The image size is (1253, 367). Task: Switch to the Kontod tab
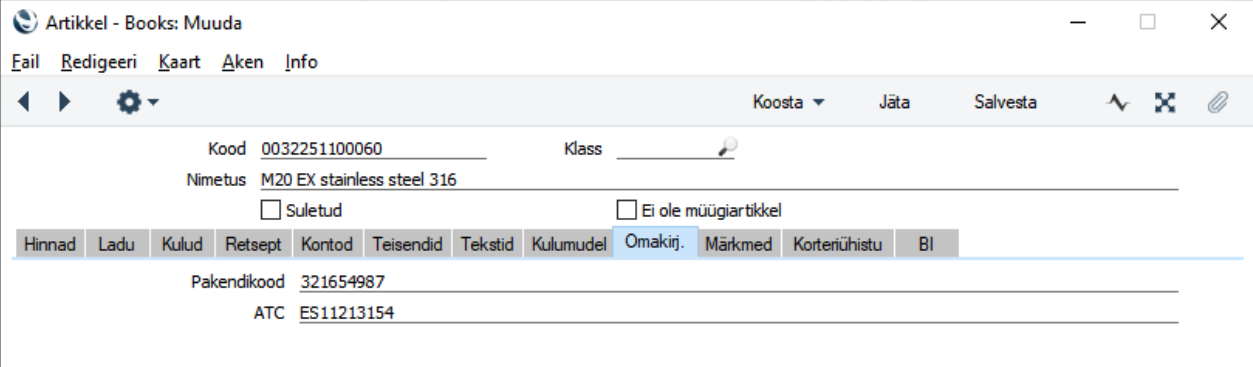pos(327,244)
